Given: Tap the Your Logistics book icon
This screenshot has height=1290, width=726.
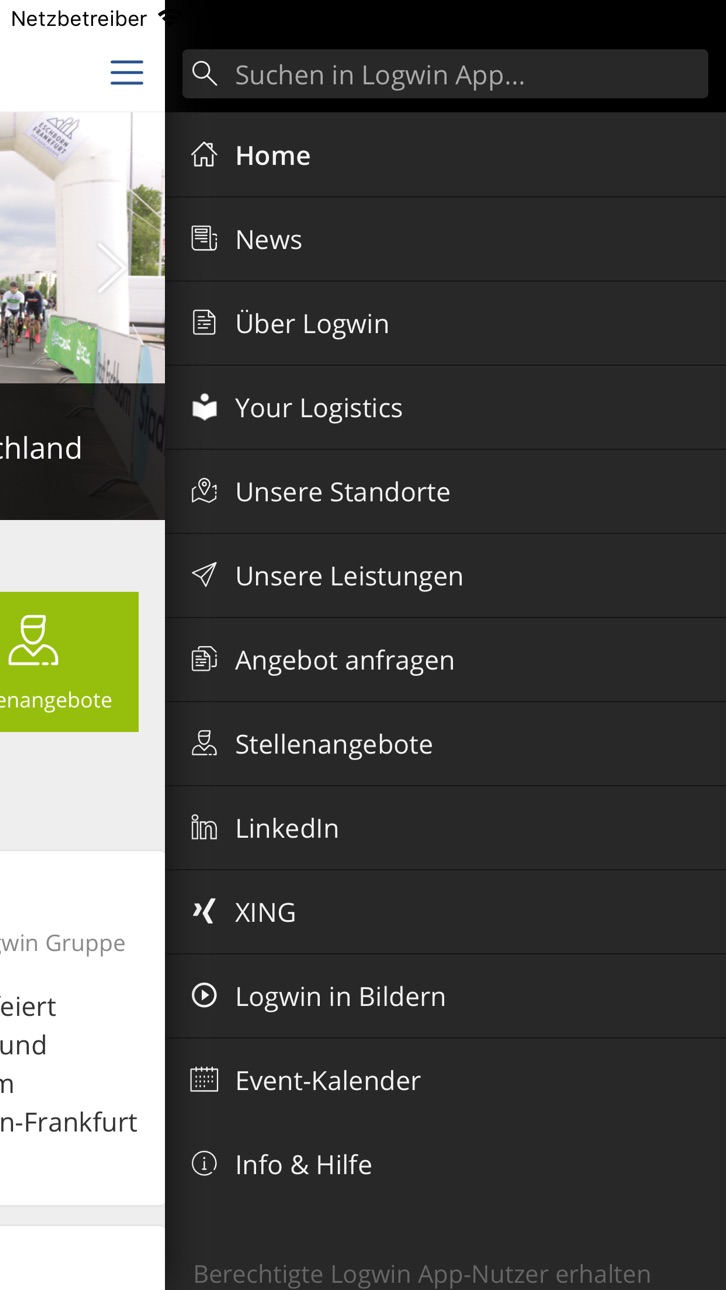Looking at the screenshot, I should point(204,407).
